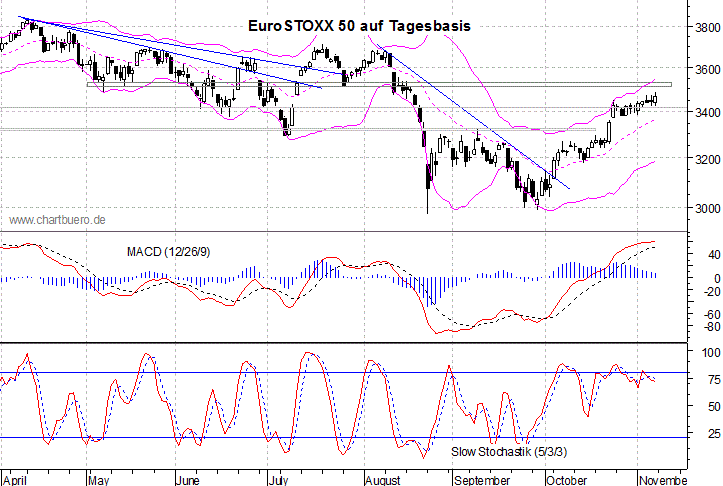Select the October marker on the time axis
The height and width of the screenshot is (486, 723).
point(569,478)
